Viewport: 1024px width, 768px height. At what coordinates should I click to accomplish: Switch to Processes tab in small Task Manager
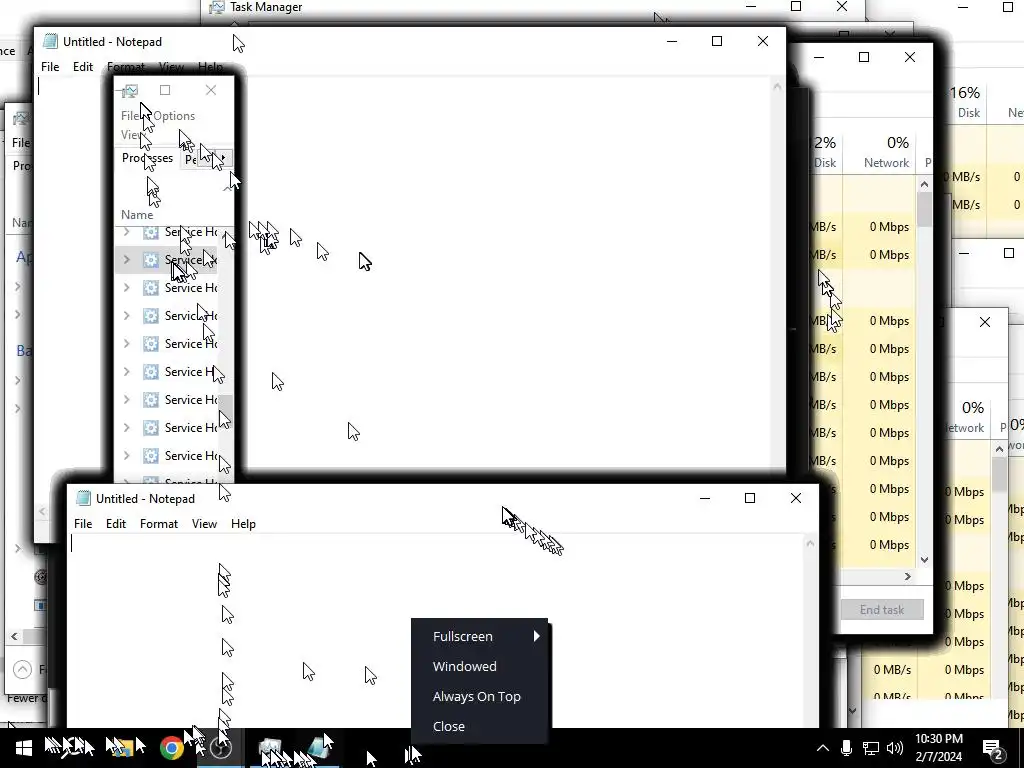pyautogui.click(x=148, y=158)
